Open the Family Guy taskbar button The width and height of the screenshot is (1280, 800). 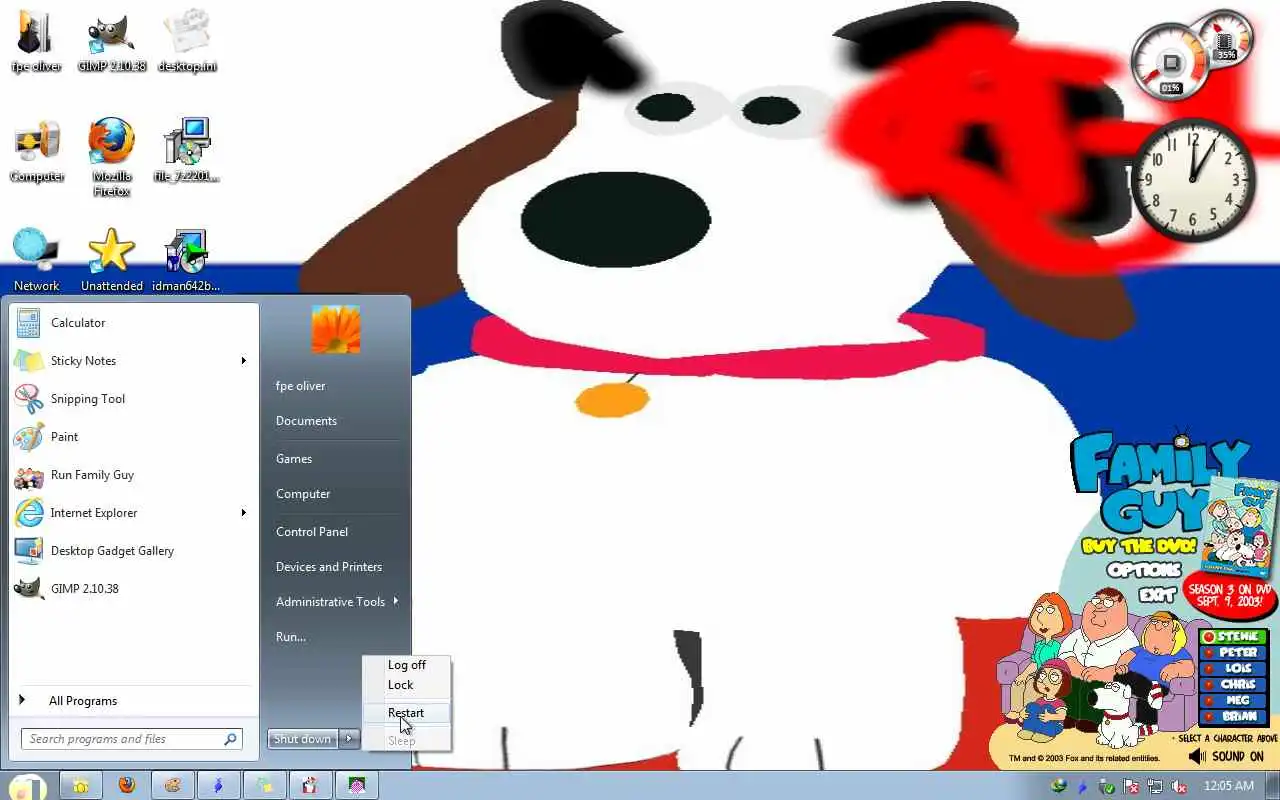click(310, 786)
